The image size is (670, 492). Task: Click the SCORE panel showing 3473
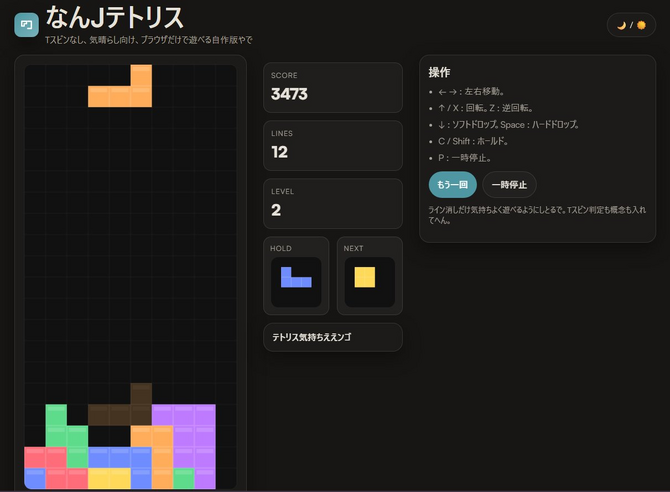point(332,86)
